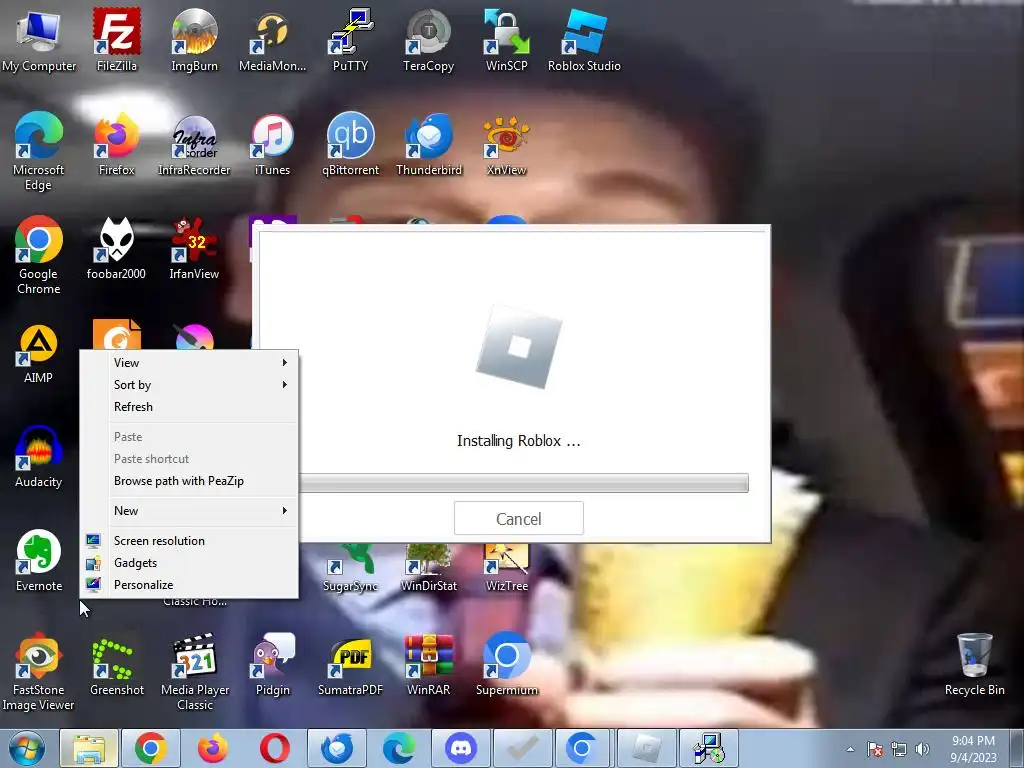Click Chrome in the taskbar
Image resolution: width=1024 pixels, height=768 pixels.
click(151, 748)
